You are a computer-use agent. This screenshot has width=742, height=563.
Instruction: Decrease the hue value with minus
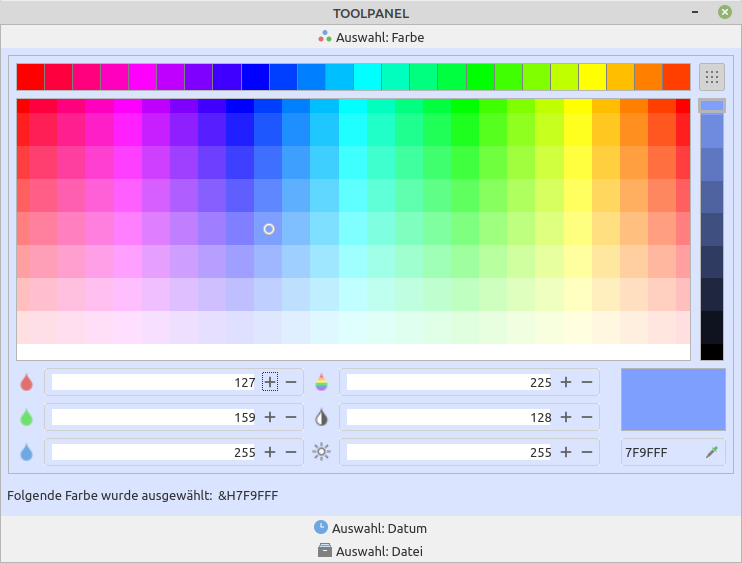tap(587, 382)
